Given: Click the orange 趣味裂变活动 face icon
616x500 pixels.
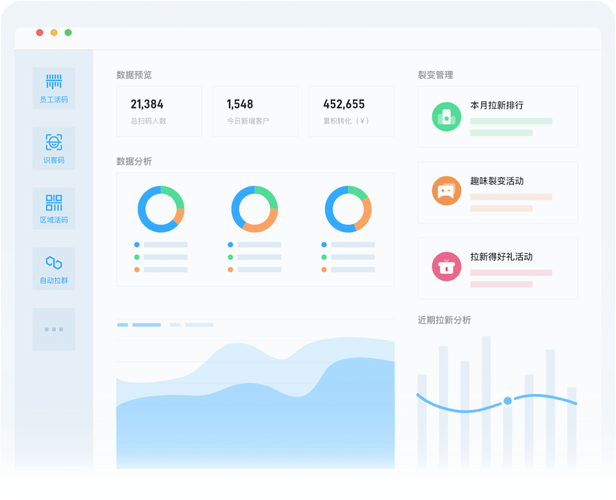Looking at the screenshot, I should [x=446, y=191].
